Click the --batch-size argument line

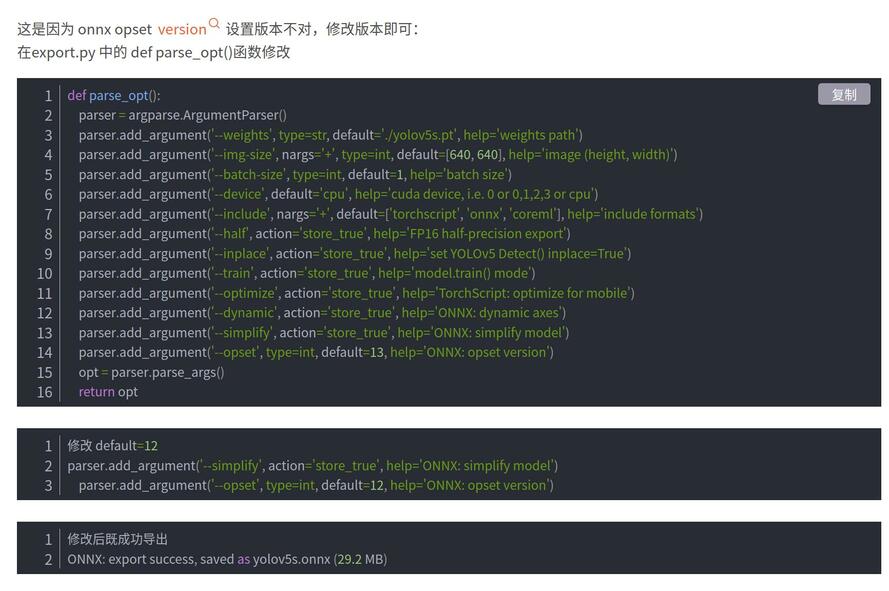click(295, 174)
